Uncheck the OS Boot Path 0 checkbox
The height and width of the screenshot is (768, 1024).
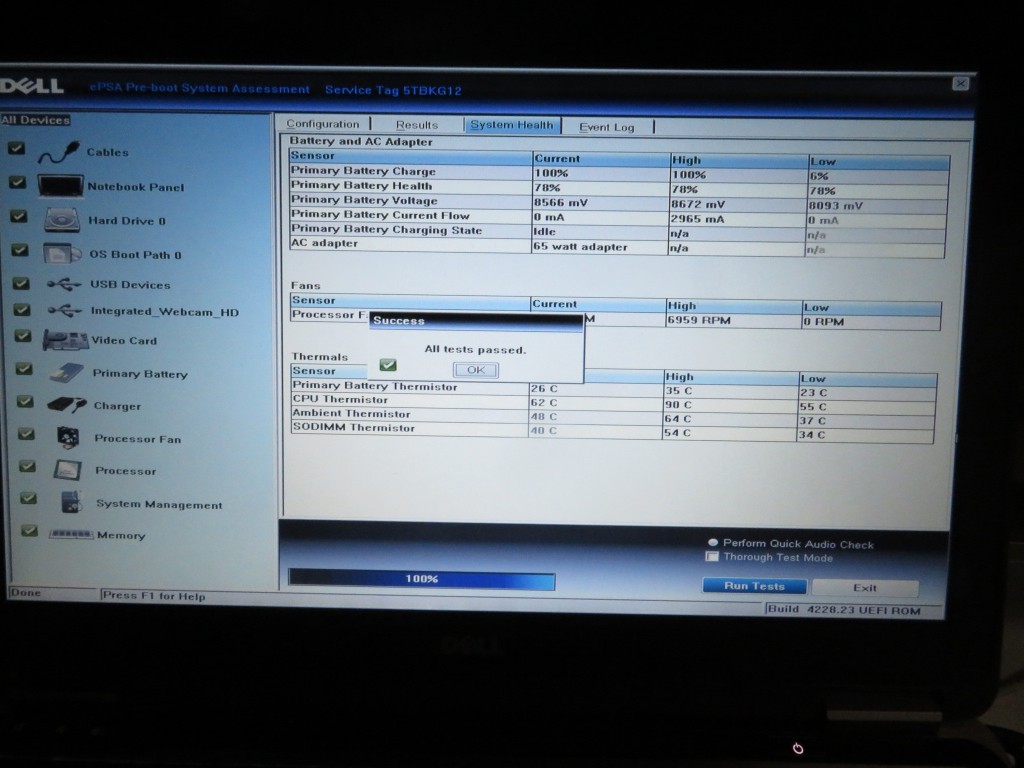point(20,250)
